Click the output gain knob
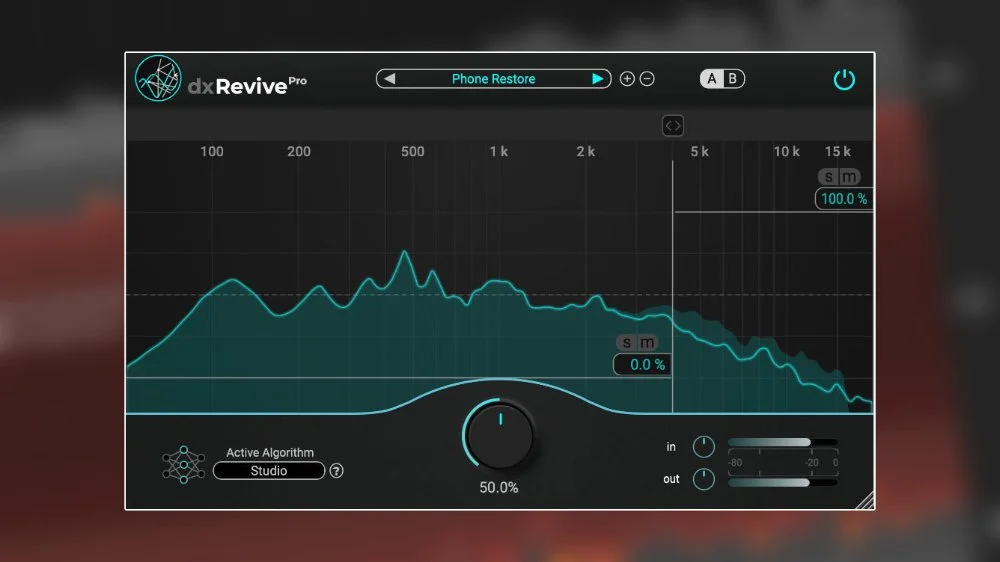 tap(703, 479)
